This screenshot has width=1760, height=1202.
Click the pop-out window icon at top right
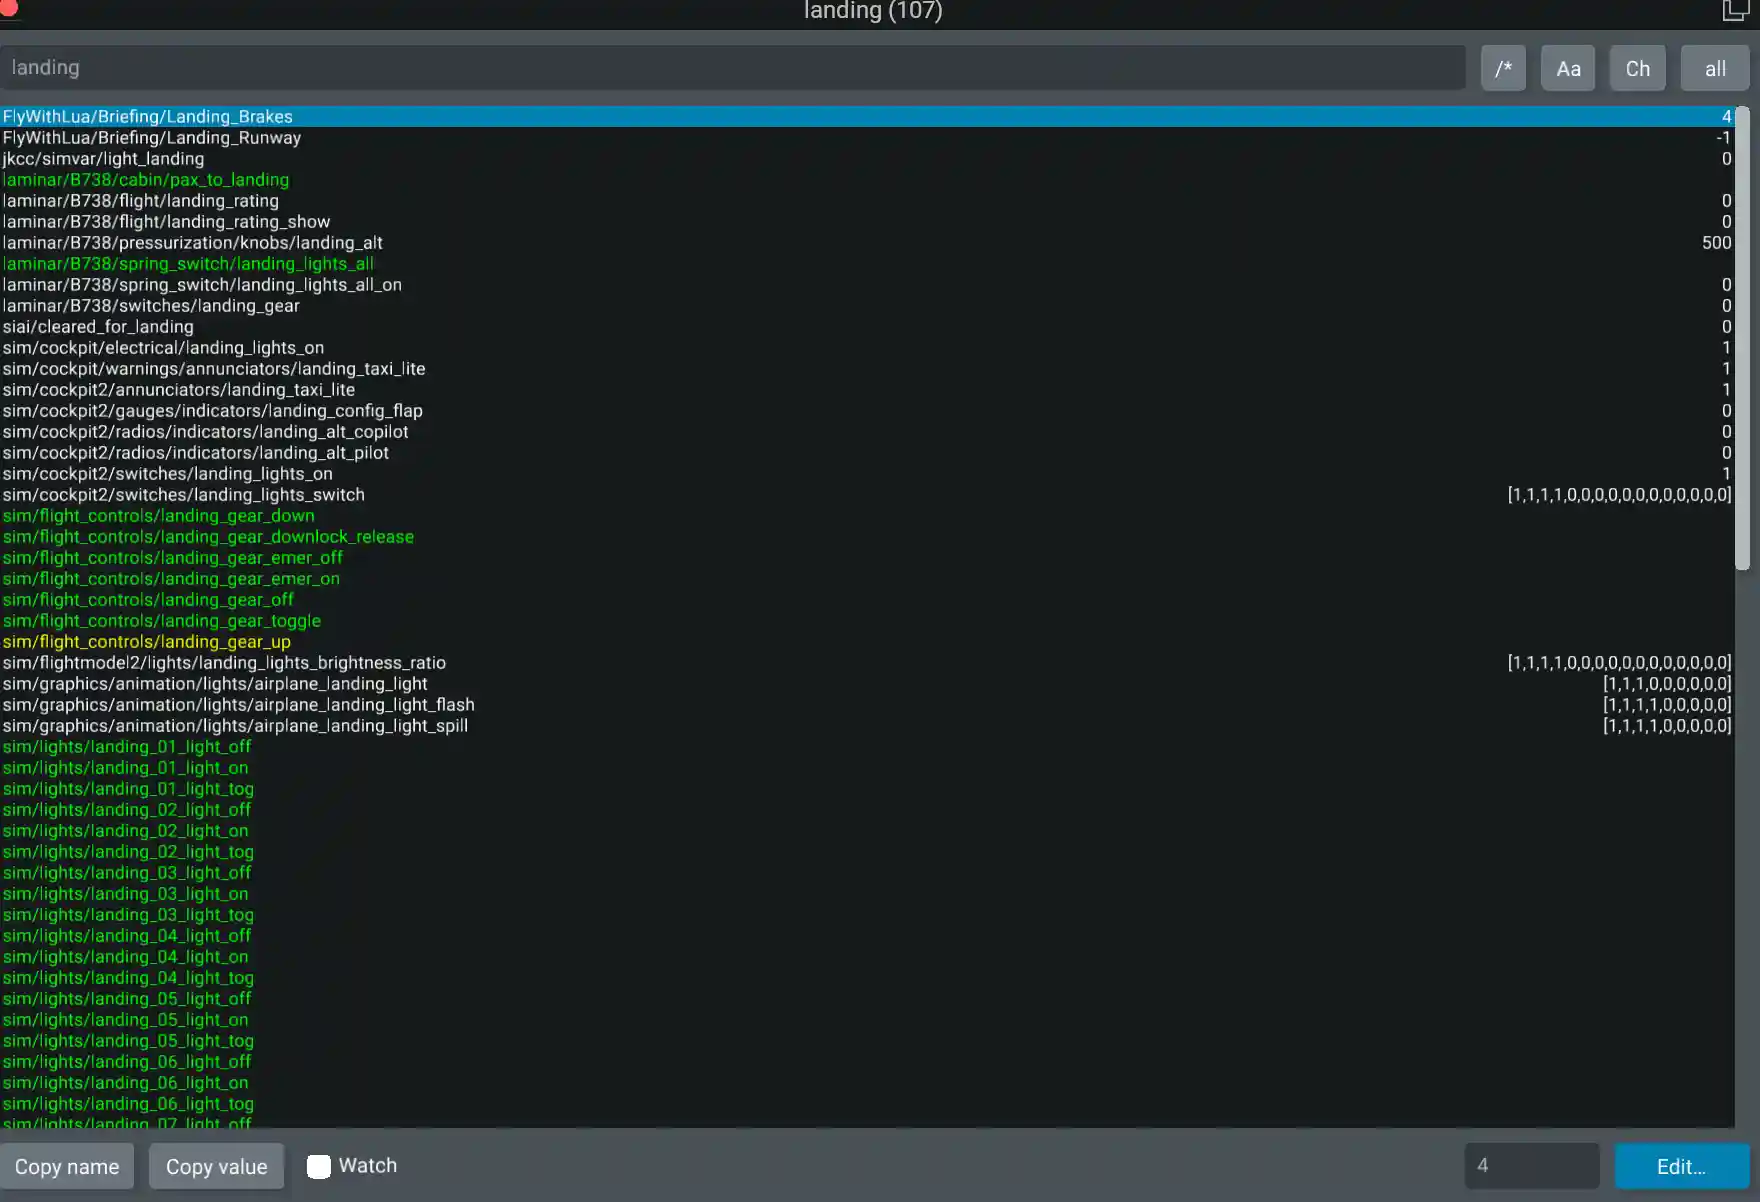[1735, 10]
